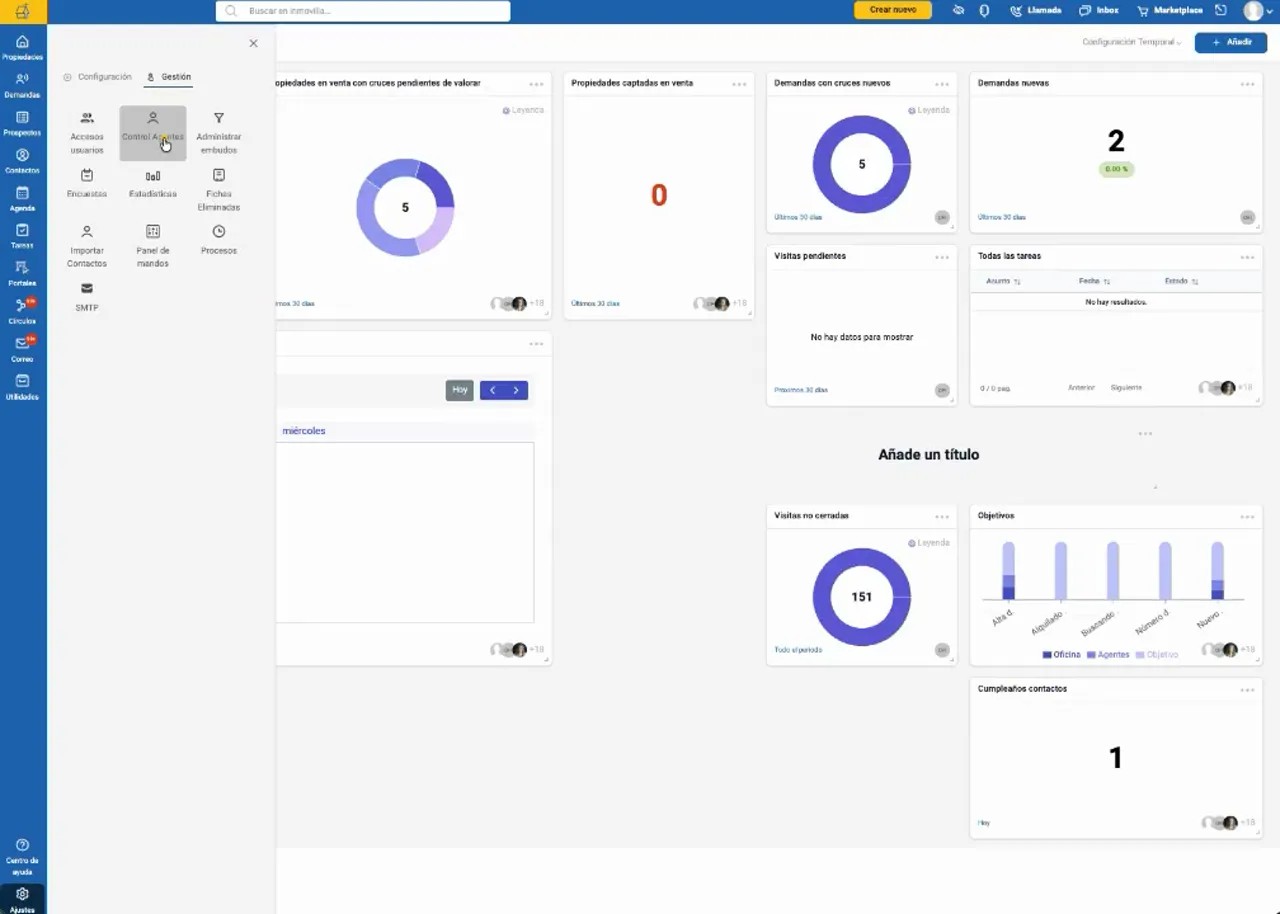Select the Gestión tab
The width and height of the screenshot is (1280, 914).
coord(169,77)
